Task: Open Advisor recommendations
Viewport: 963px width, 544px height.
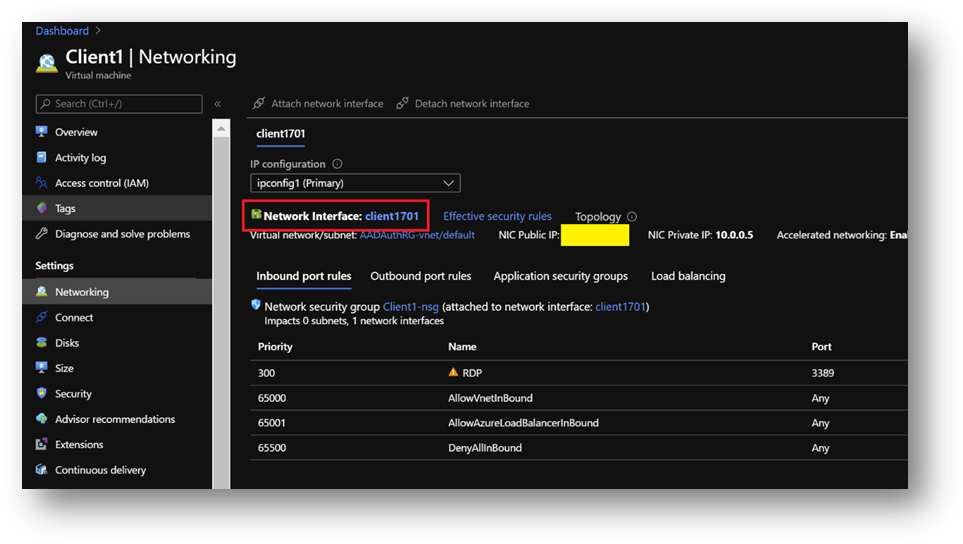Action: tap(115, 419)
